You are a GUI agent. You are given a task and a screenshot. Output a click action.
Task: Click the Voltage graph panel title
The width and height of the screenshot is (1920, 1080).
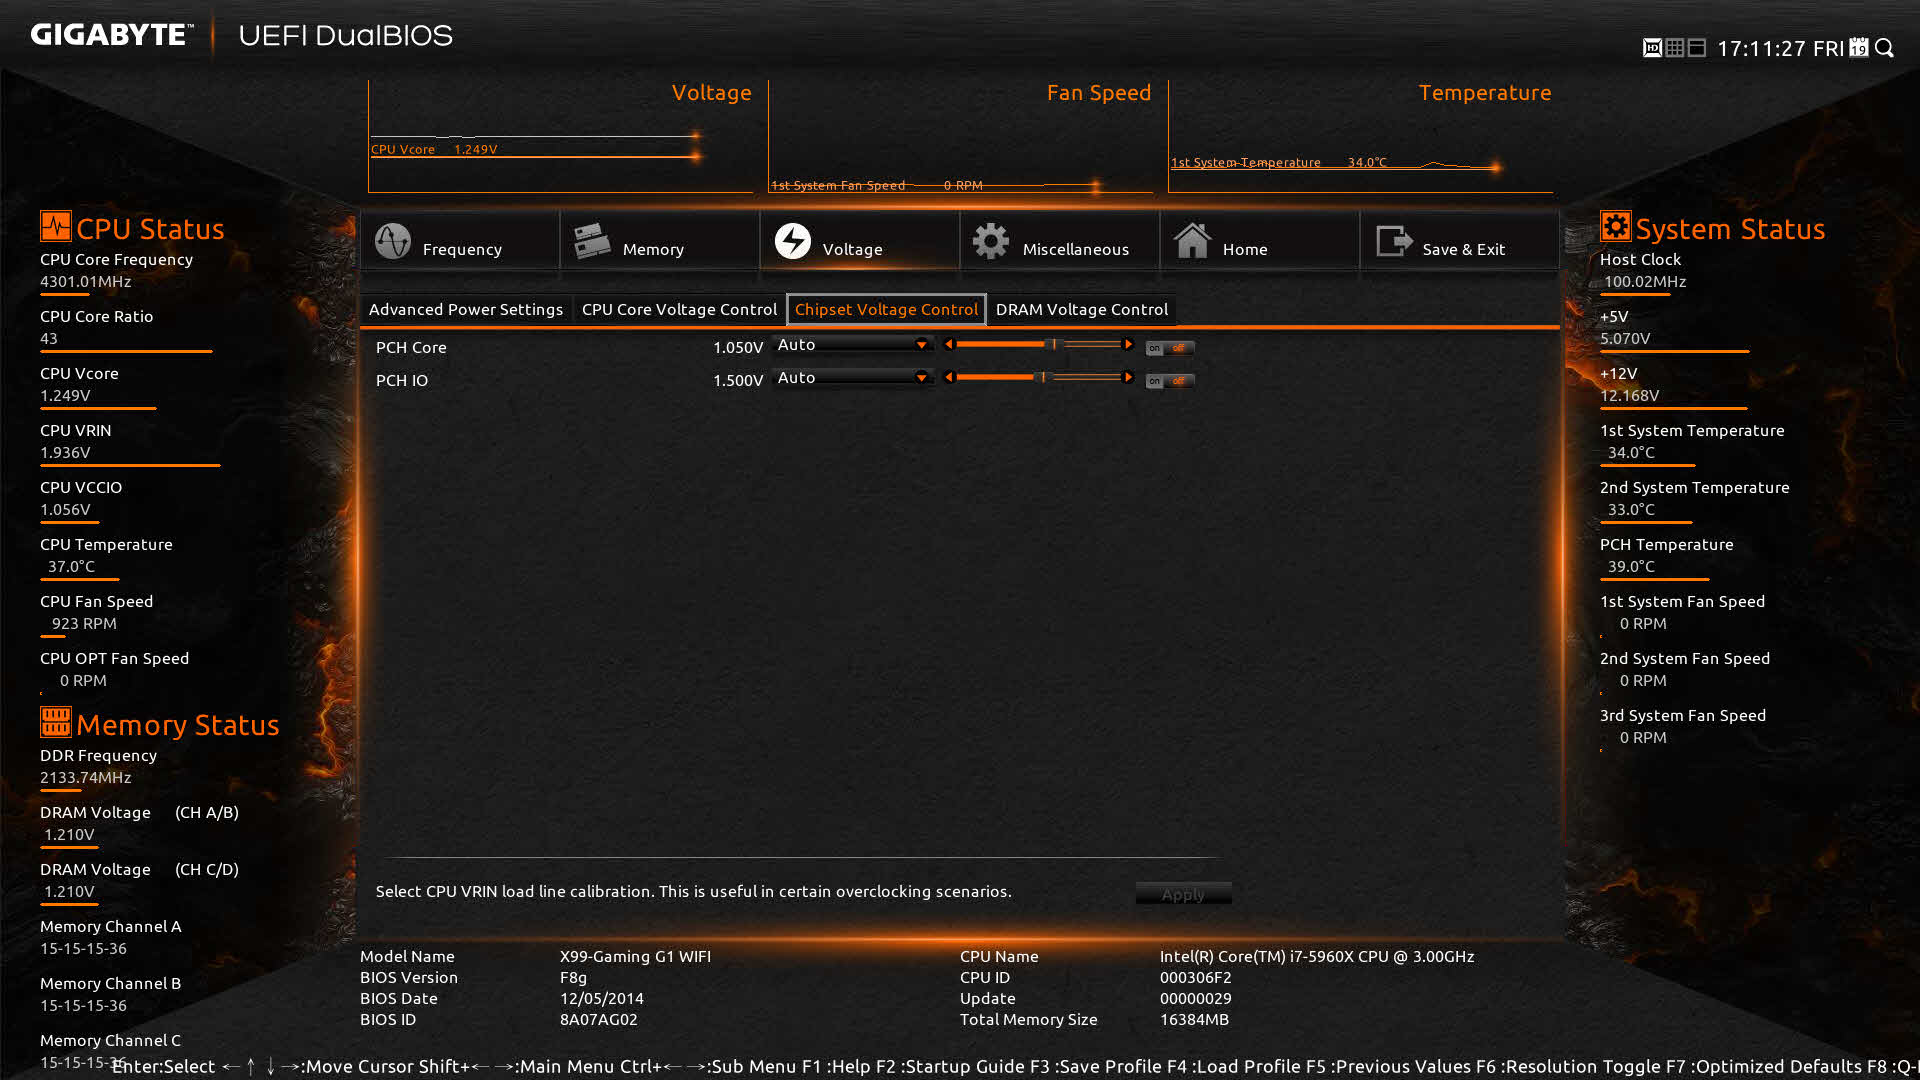(x=711, y=93)
